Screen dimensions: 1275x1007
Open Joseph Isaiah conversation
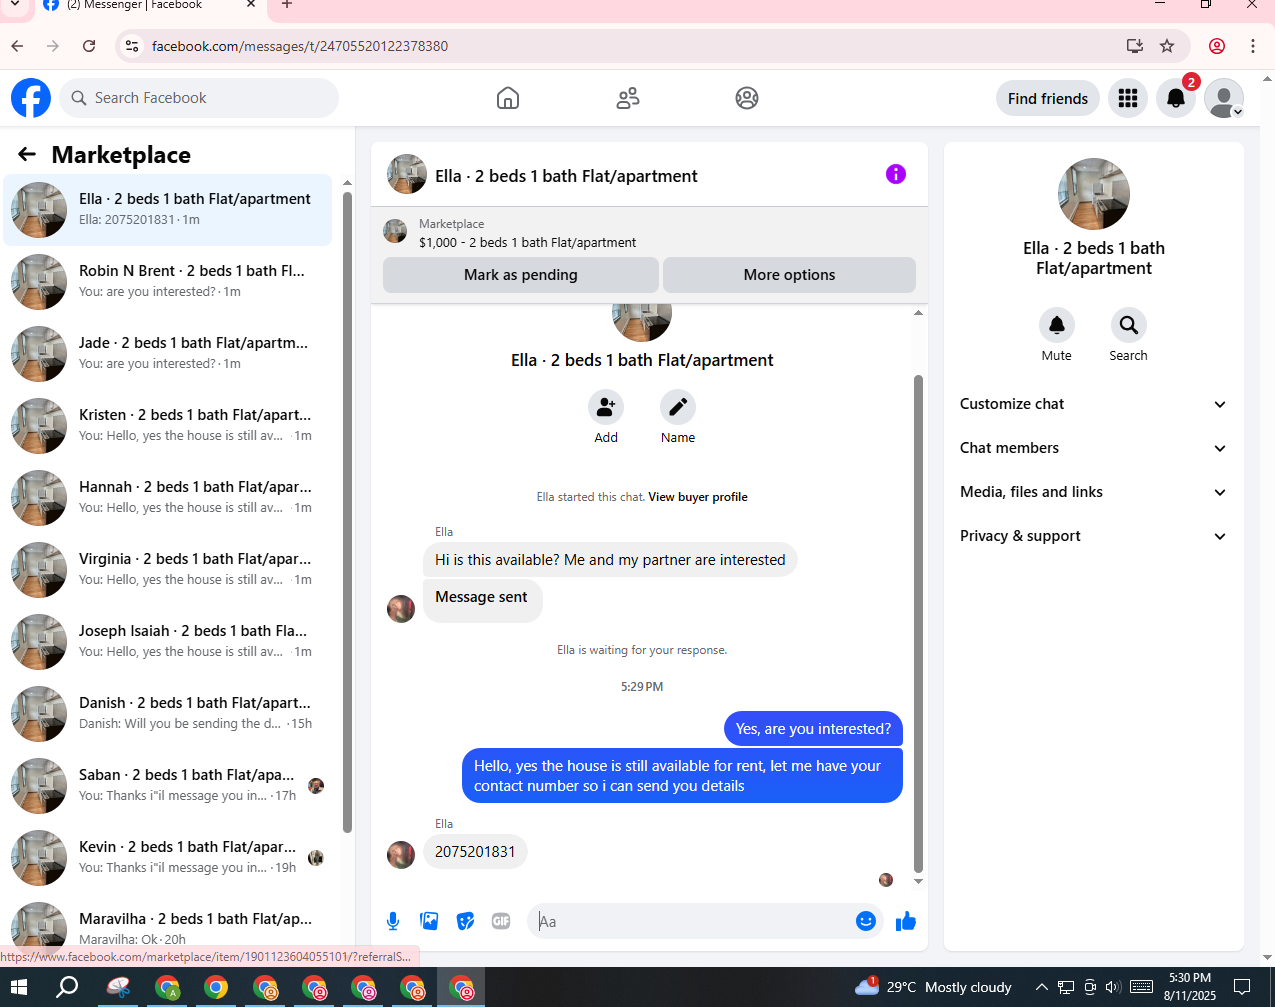click(168, 642)
